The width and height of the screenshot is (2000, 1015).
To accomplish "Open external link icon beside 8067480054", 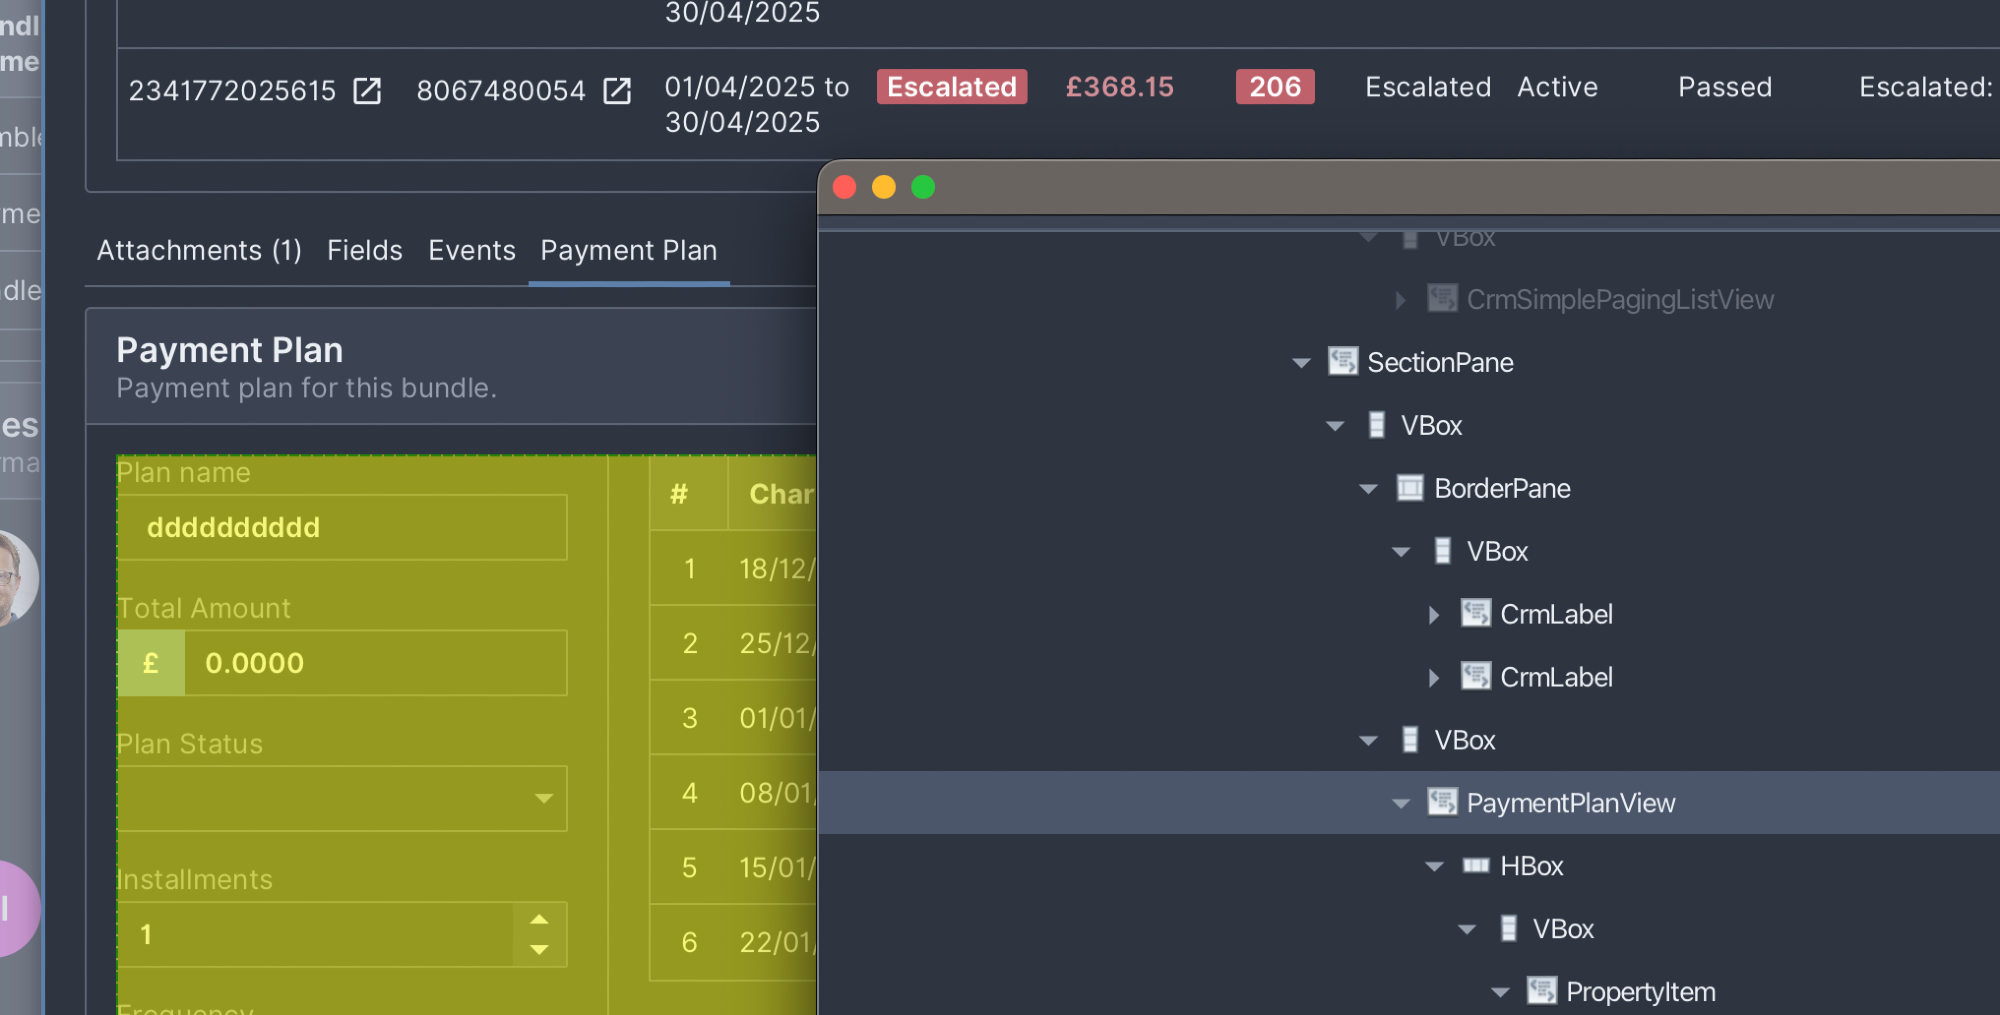I will 617,91.
